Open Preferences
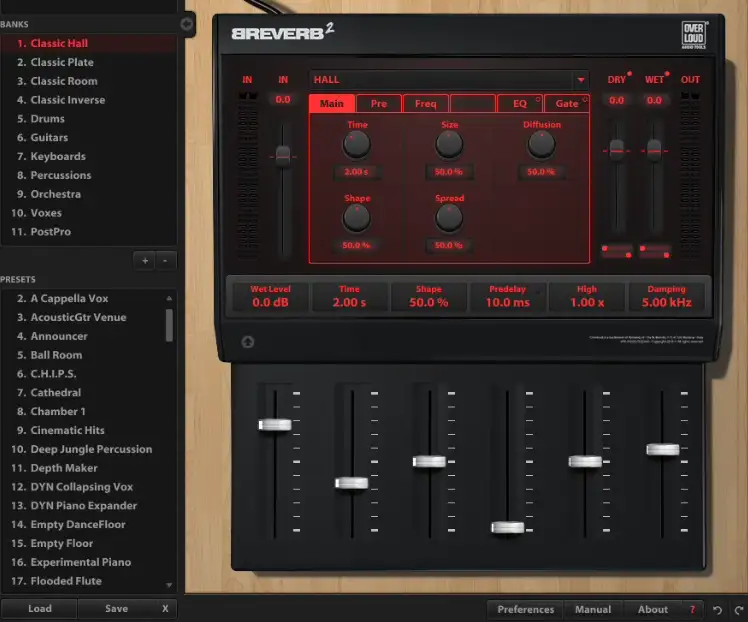Image resolution: width=748 pixels, height=622 pixels. (x=525, y=609)
